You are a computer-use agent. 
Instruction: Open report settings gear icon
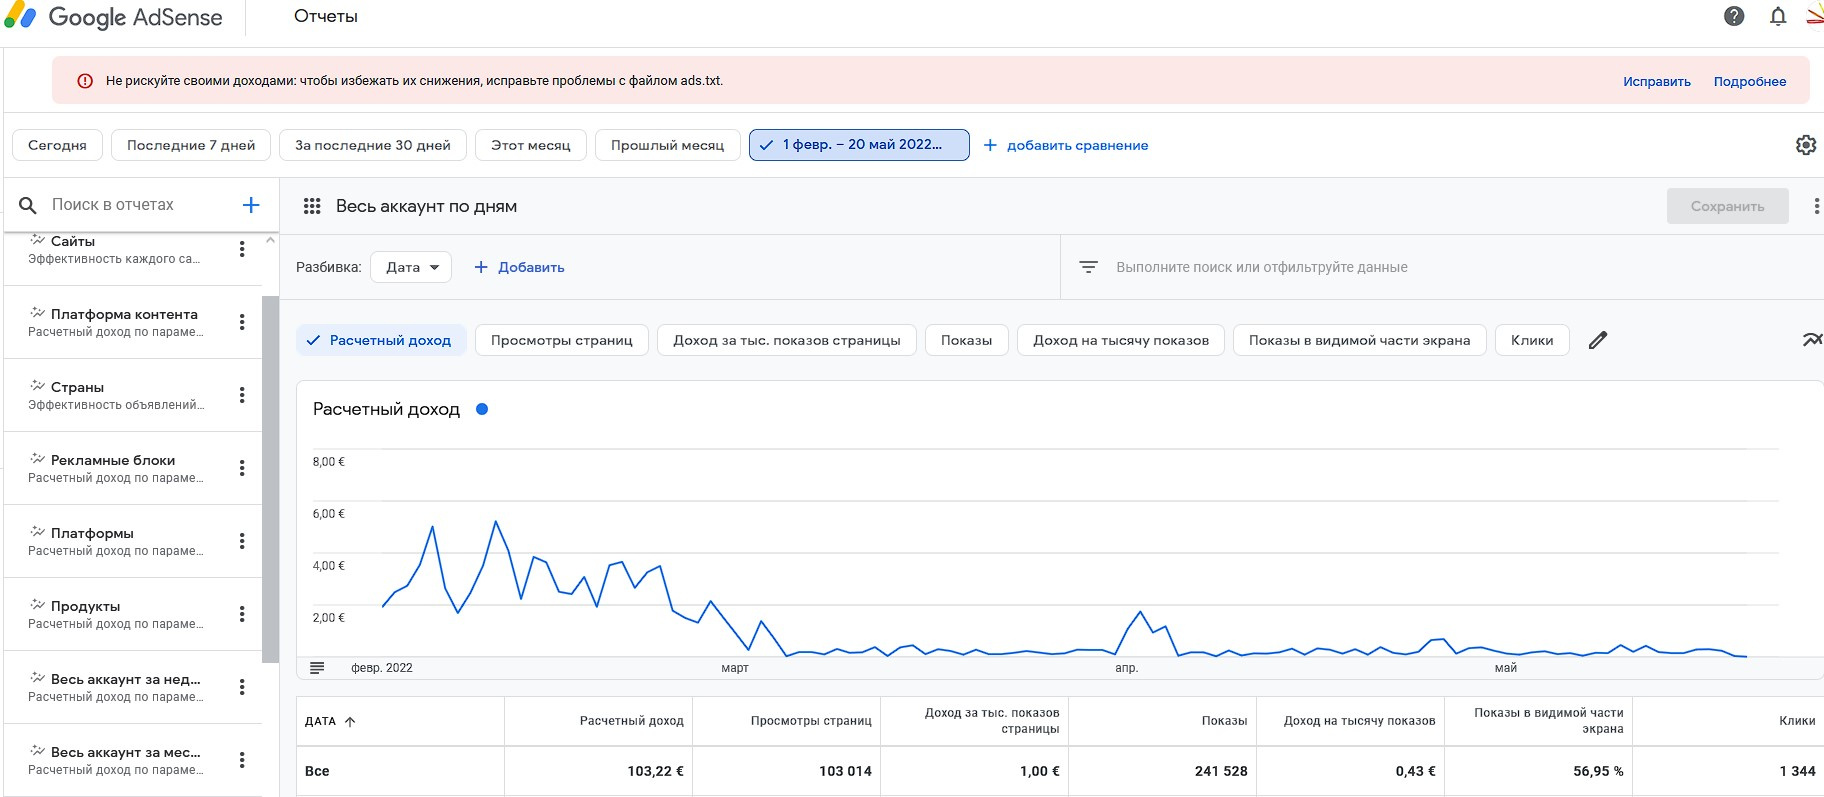pyautogui.click(x=1806, y=145)
